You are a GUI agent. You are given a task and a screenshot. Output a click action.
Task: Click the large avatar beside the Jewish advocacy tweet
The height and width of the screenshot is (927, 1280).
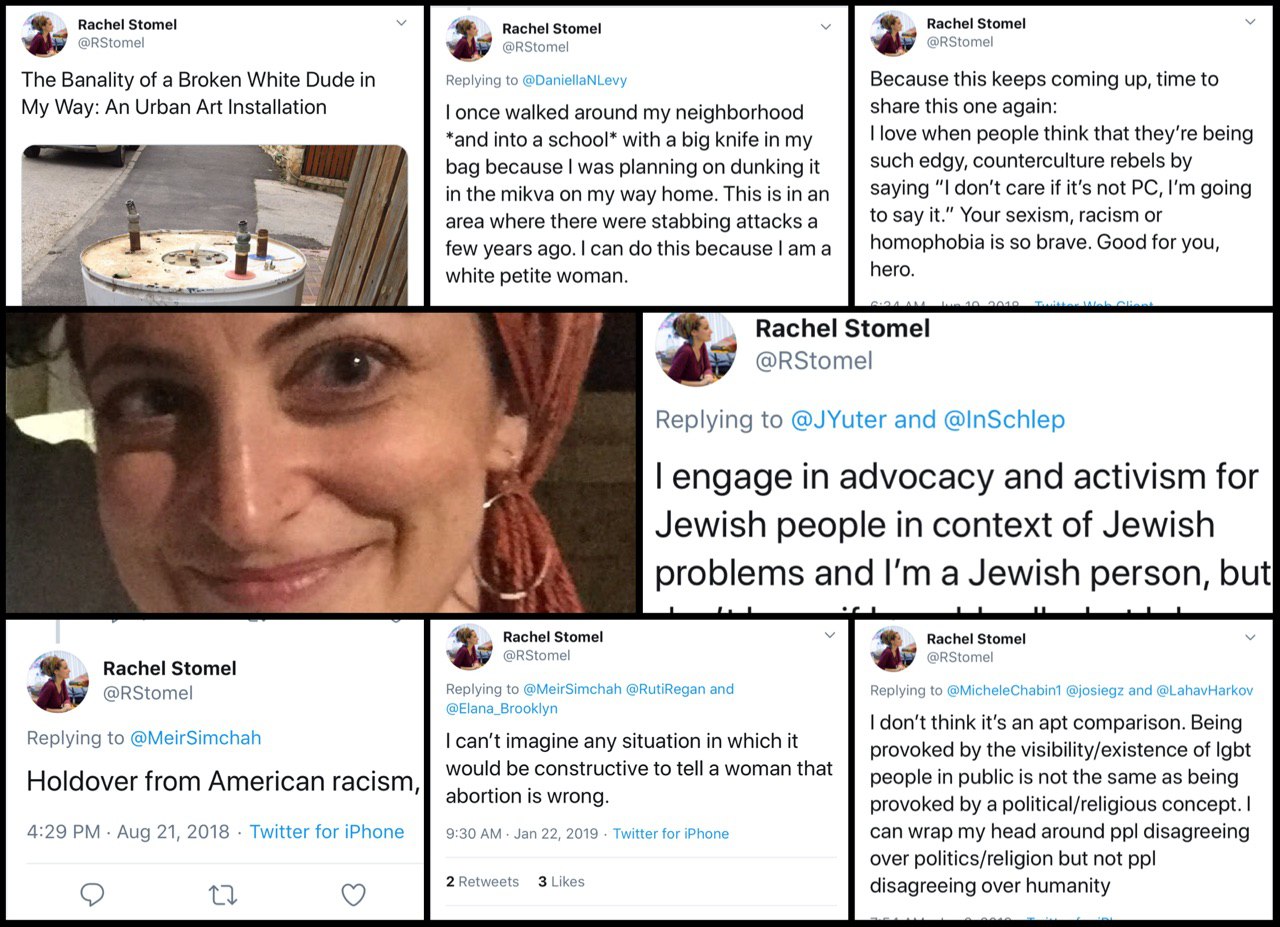[x=696, y=348]
